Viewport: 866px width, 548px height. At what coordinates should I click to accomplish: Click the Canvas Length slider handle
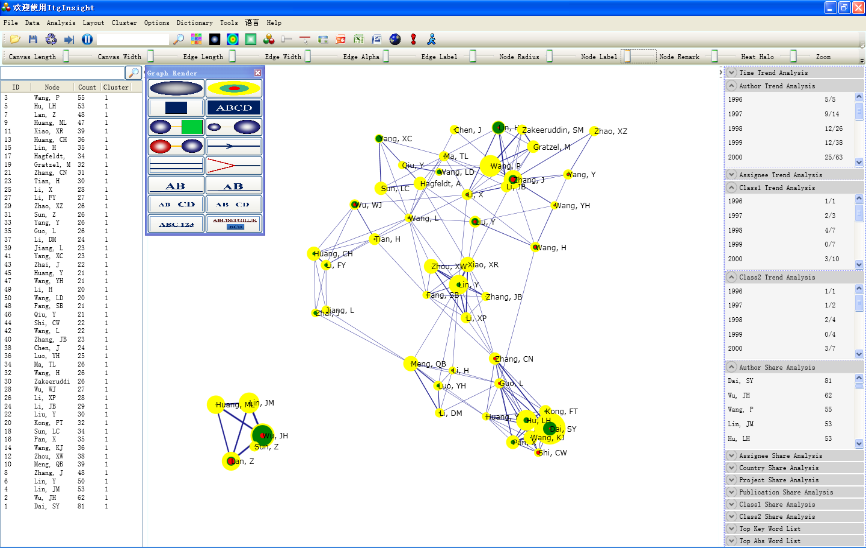pyautogui.click(x=66, y=56)
